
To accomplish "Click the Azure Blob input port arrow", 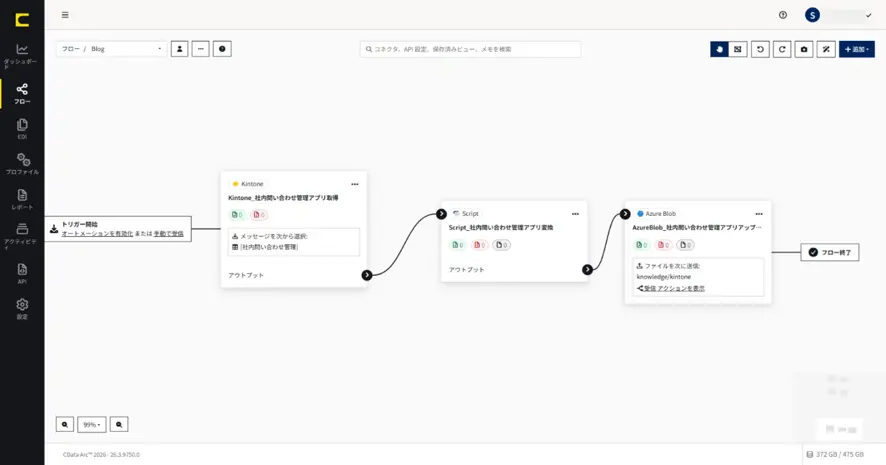I will tap(625, 214).
